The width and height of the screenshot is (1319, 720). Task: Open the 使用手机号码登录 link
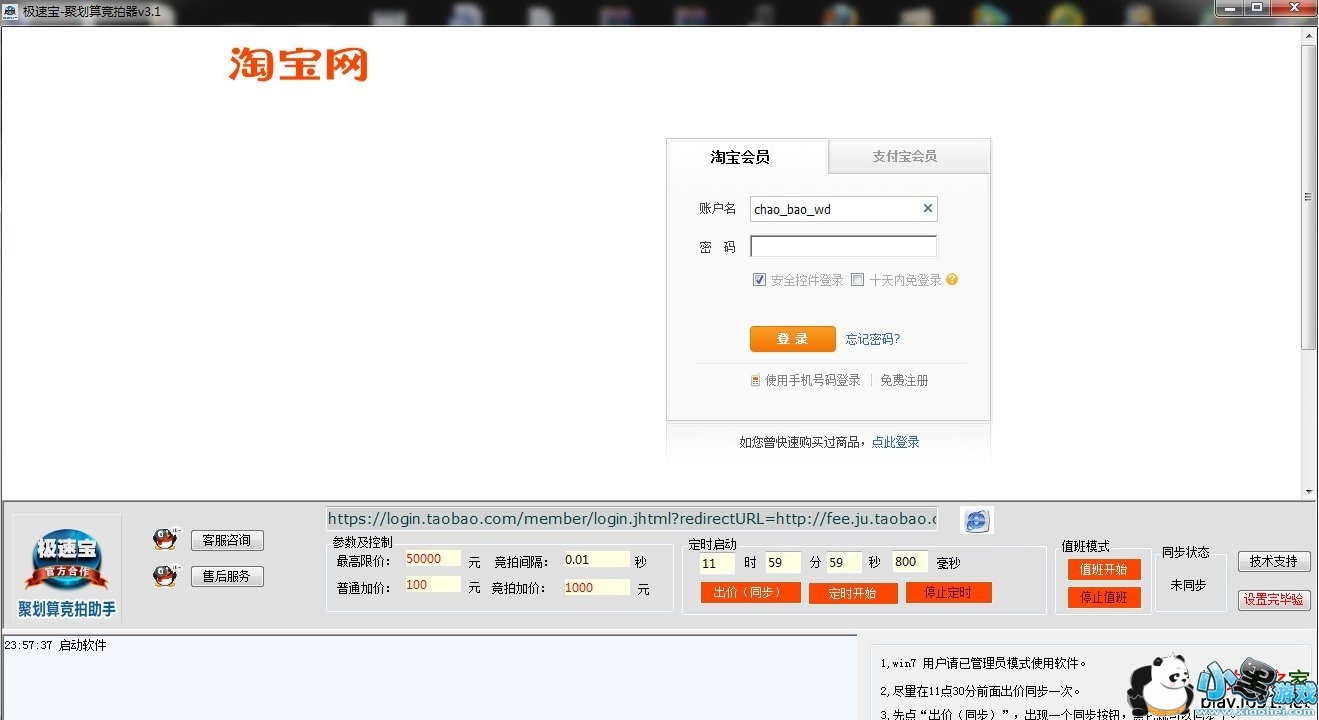812,381
